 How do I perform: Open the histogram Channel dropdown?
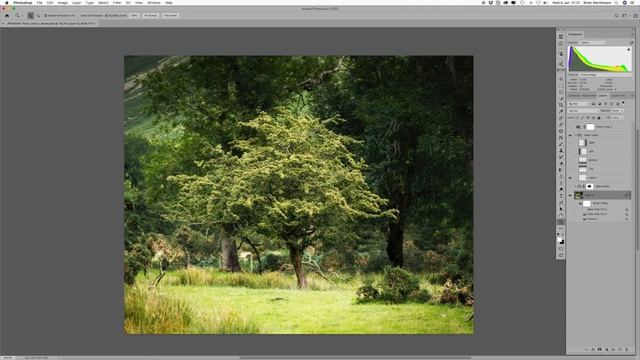point(593,42)
